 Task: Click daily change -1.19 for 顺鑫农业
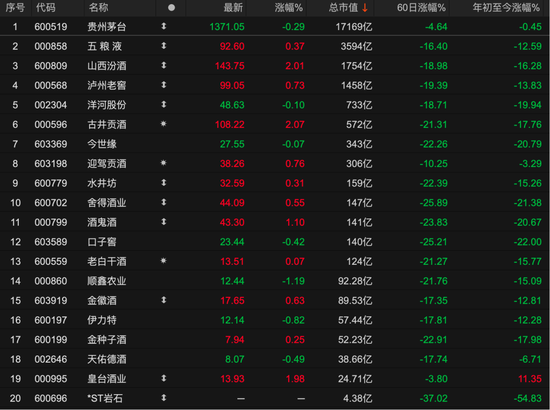click(293, 281)
